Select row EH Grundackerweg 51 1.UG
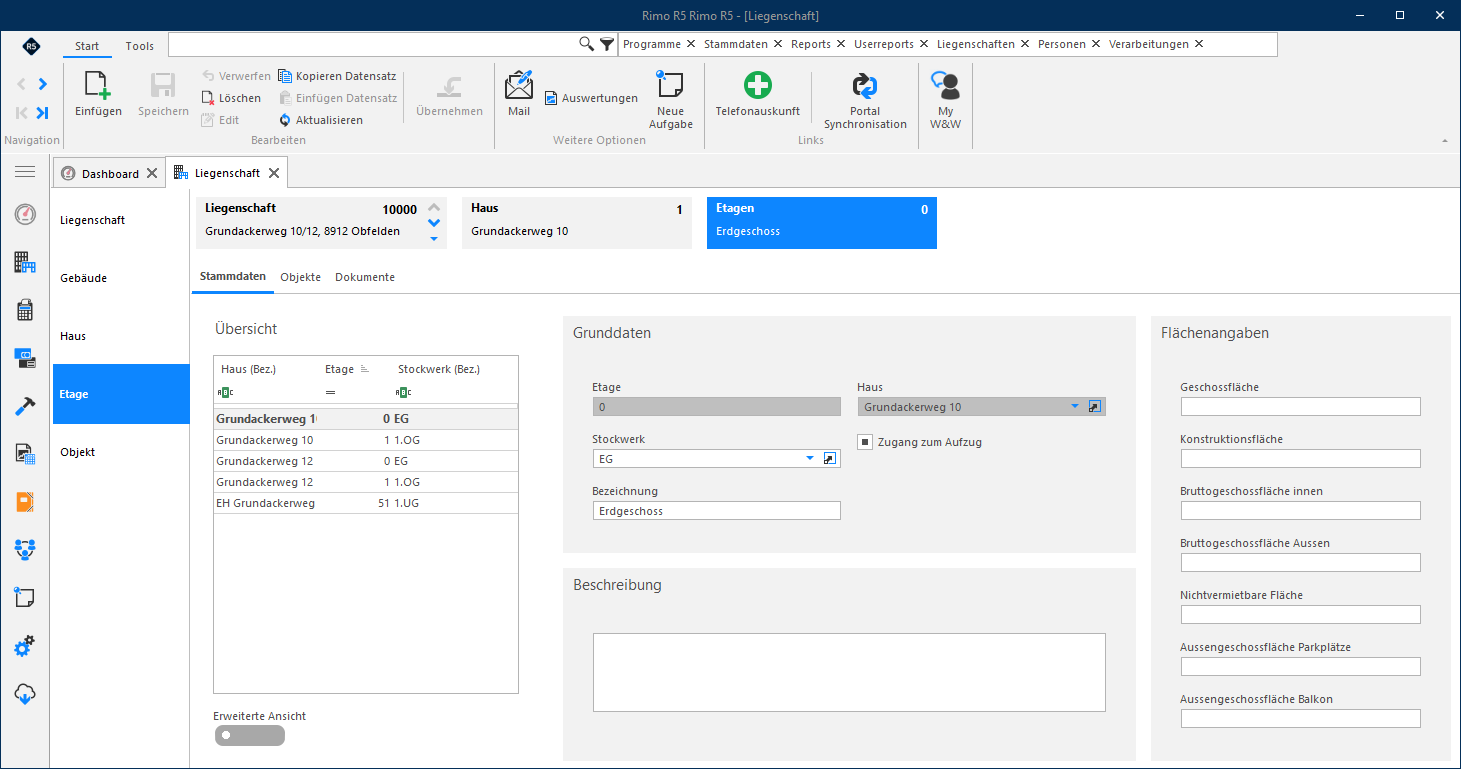This screenshot has height=769, width=1461. (366, 503)
